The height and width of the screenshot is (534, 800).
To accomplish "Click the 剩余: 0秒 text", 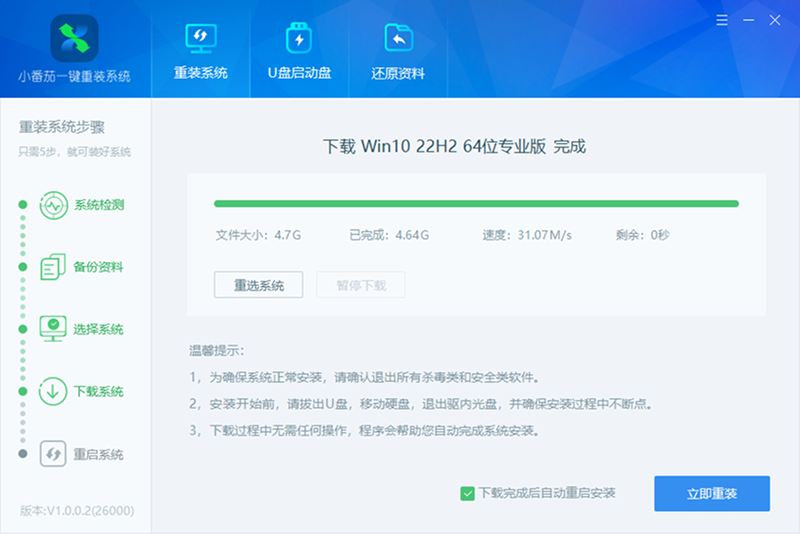I will (642, 235).
